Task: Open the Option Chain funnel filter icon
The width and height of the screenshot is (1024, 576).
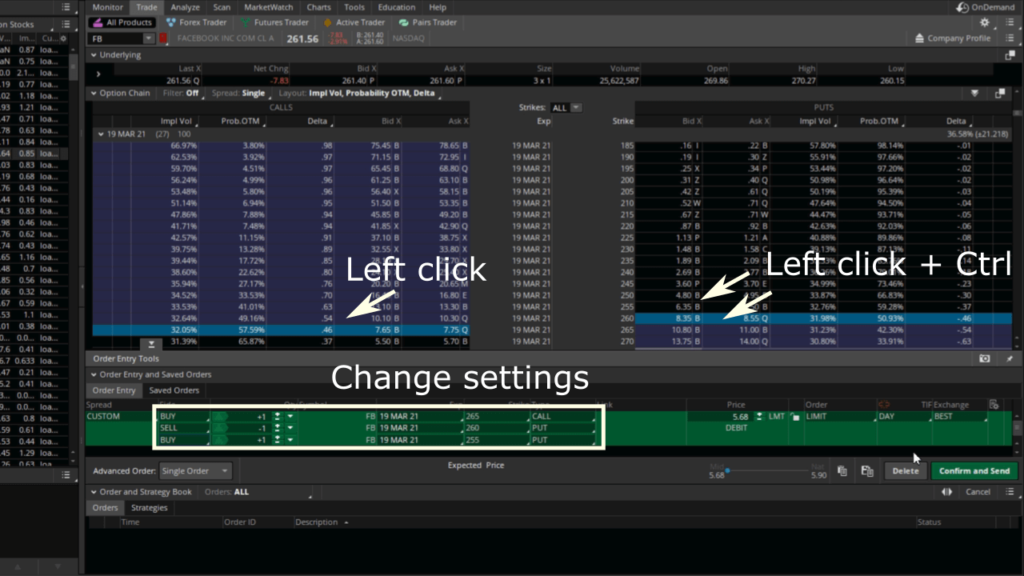Action: 974,93
